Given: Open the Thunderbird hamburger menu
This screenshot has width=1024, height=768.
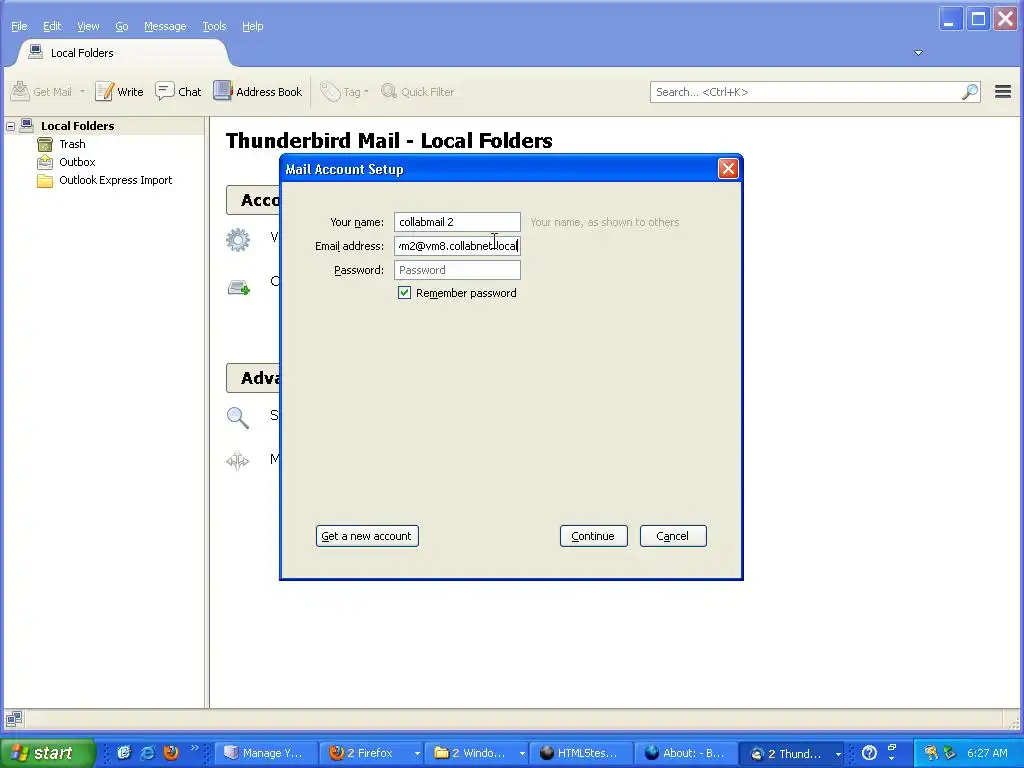Looking at the screenshot, I should pyautogui.click(x=1002, y=92).
